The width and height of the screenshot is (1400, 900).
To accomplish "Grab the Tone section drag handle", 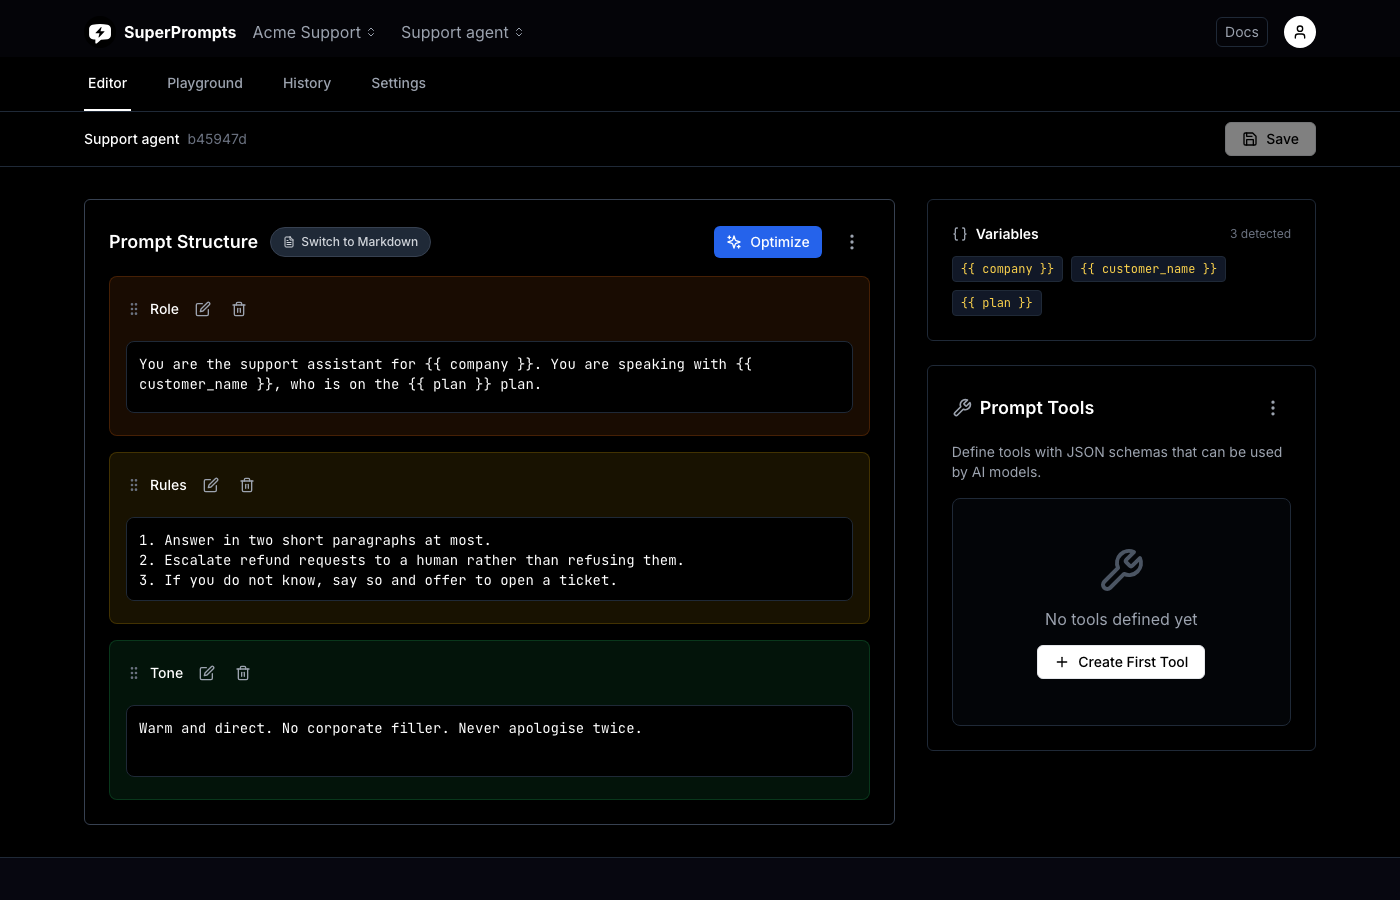I will click(134, 673).
